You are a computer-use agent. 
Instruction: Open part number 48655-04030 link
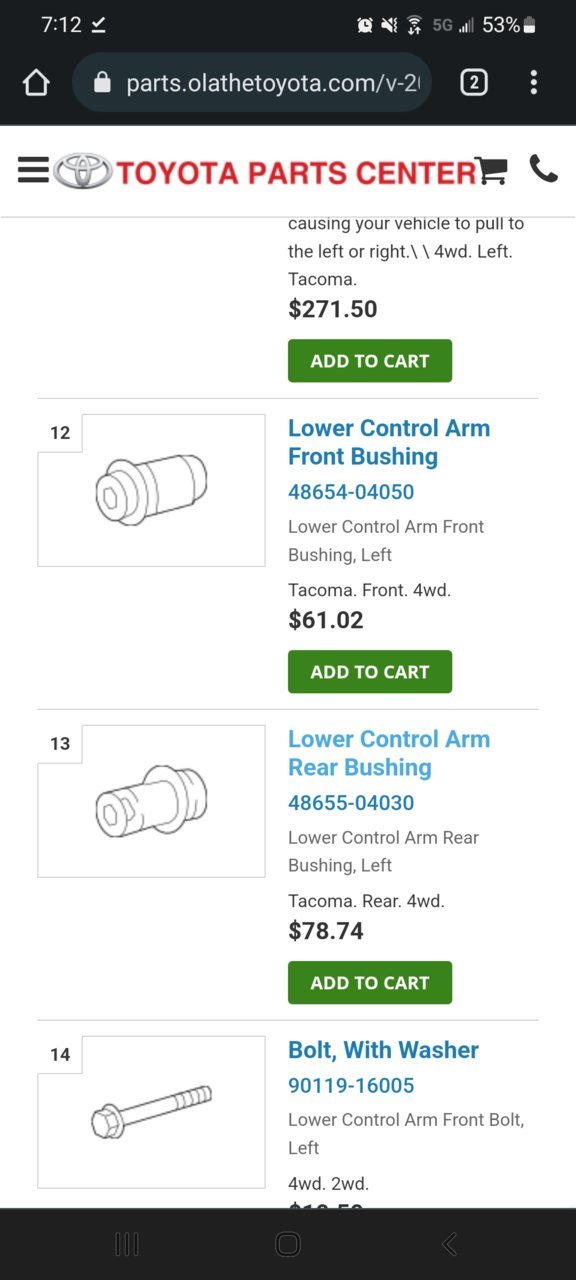[x=351, y=803]
